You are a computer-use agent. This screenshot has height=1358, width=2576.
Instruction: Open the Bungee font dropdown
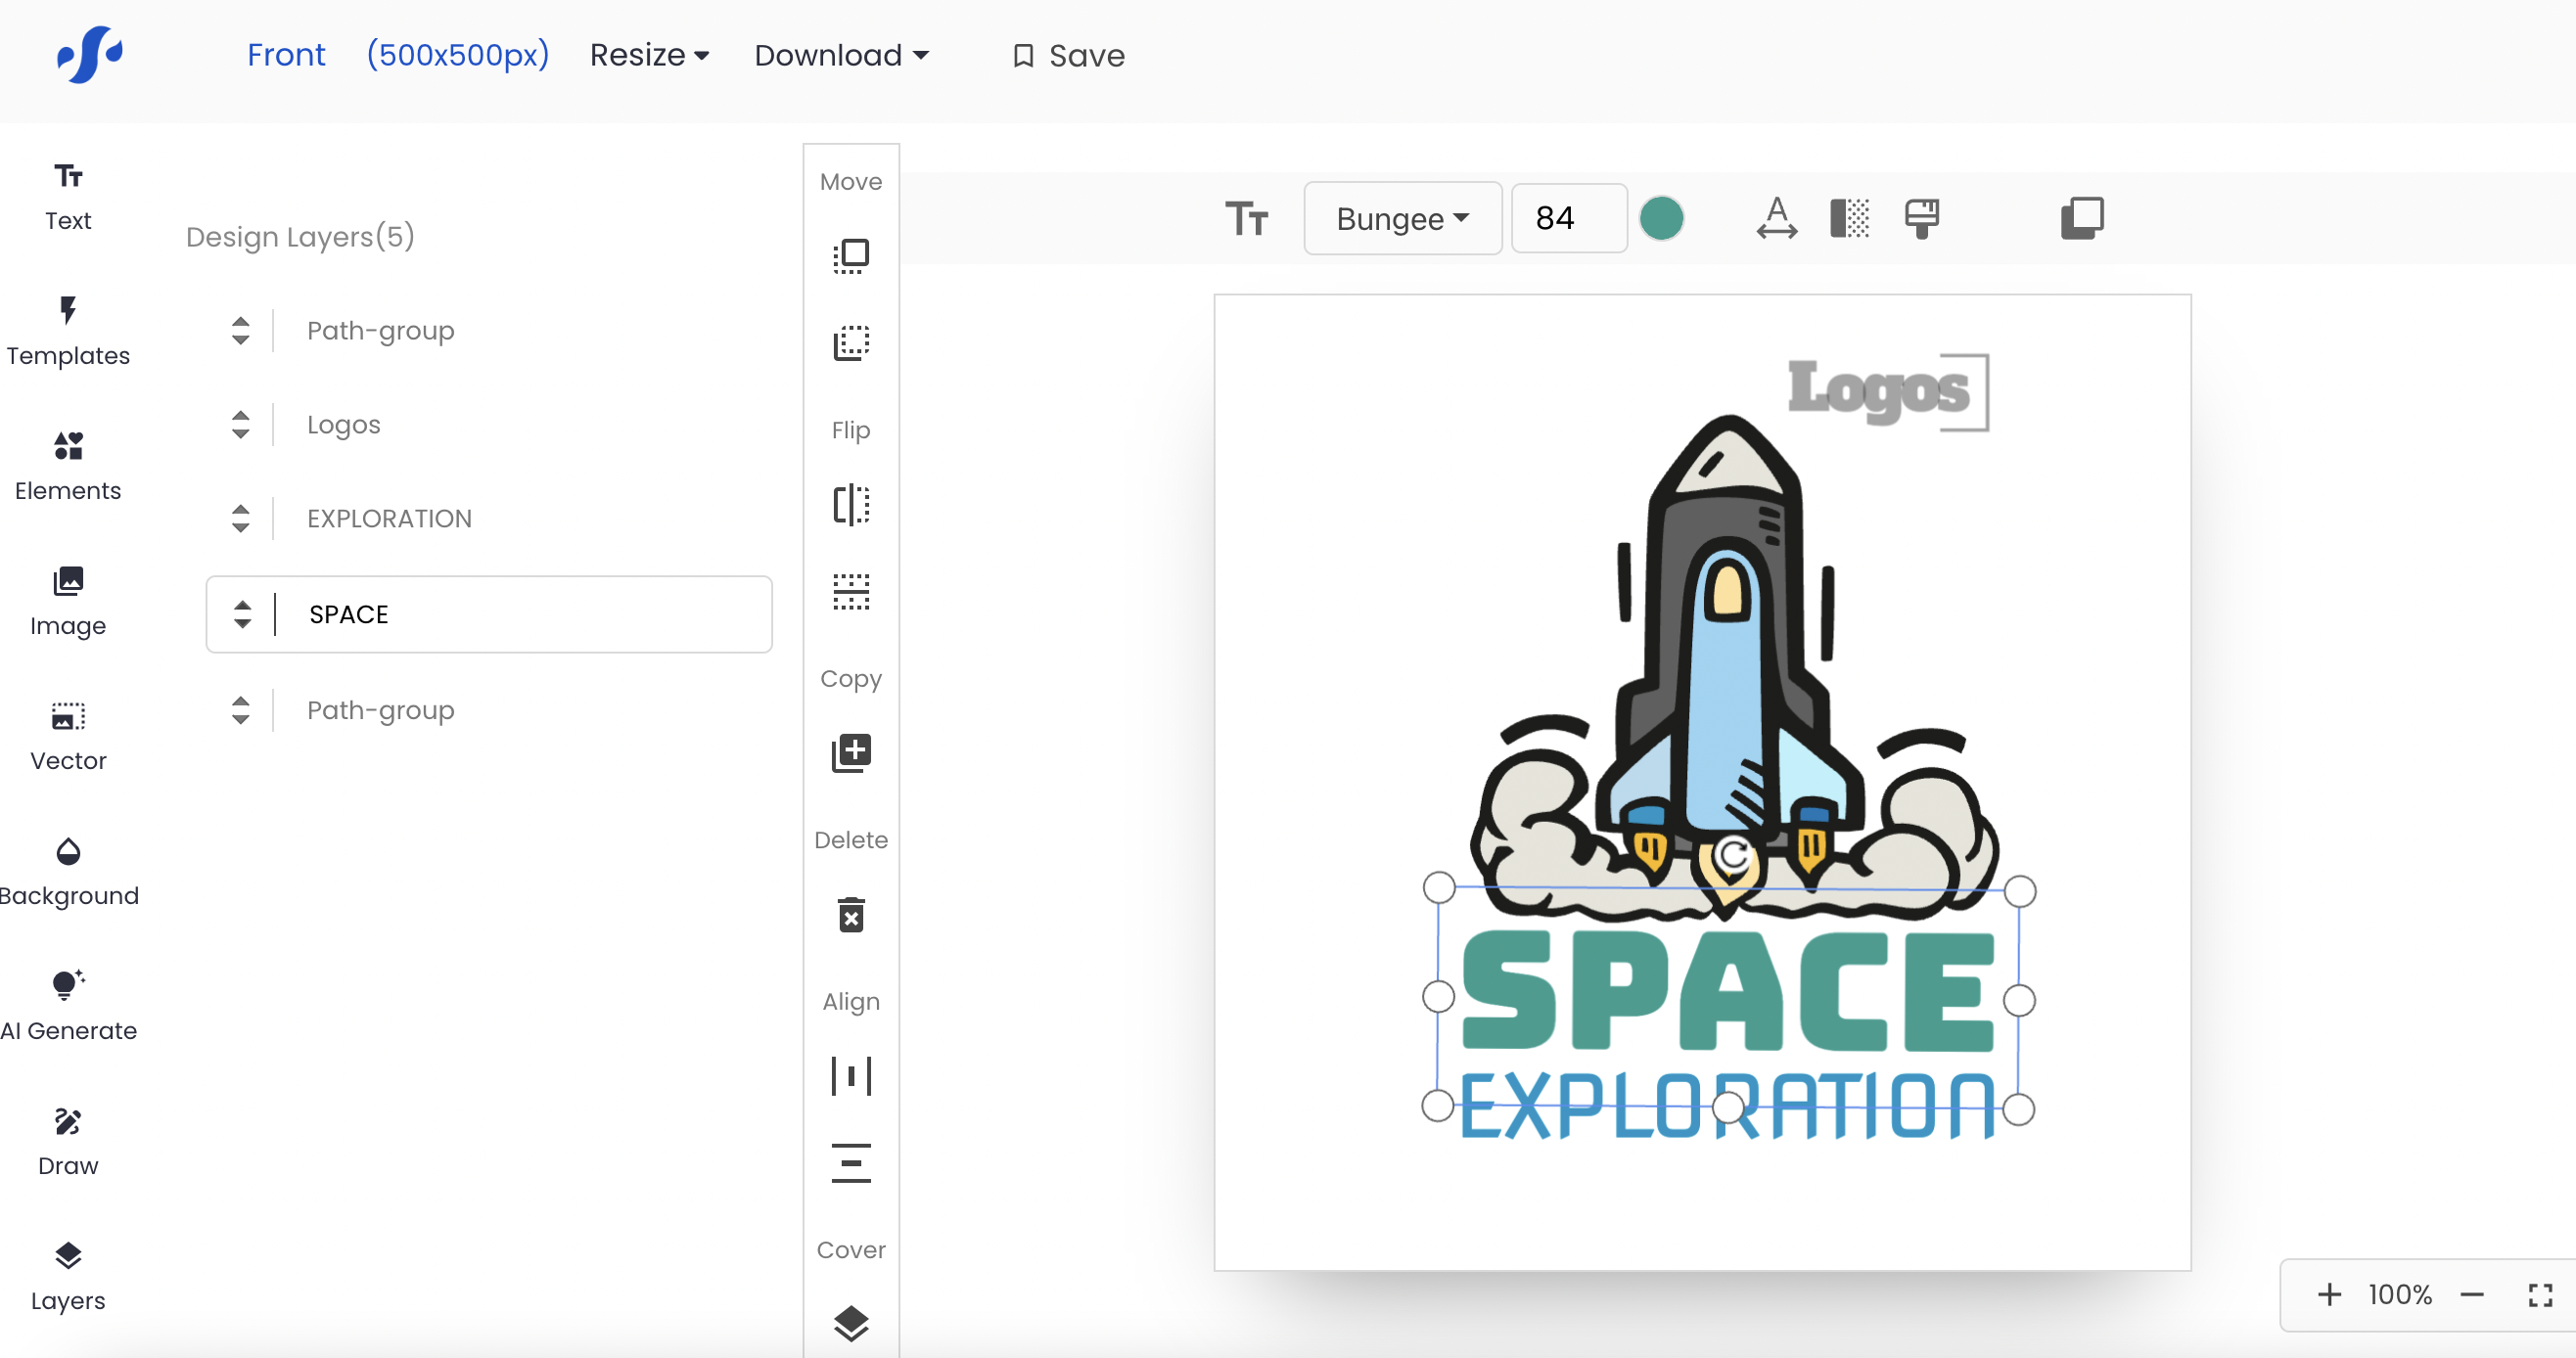[1402, 218]
